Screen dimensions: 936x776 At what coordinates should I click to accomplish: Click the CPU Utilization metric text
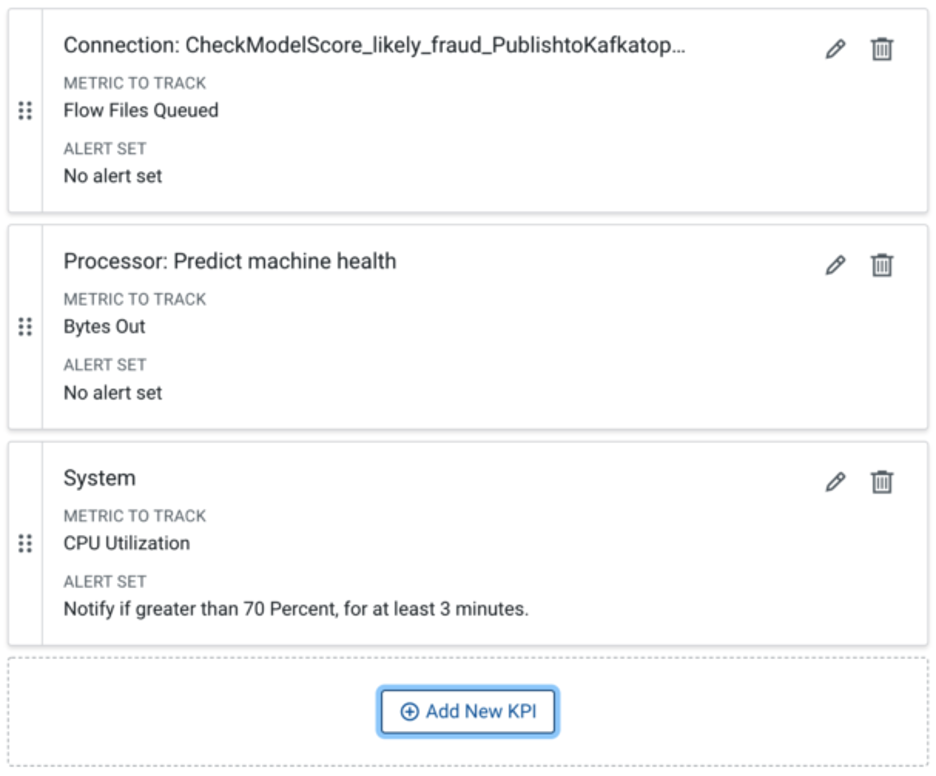click(127, 544)
